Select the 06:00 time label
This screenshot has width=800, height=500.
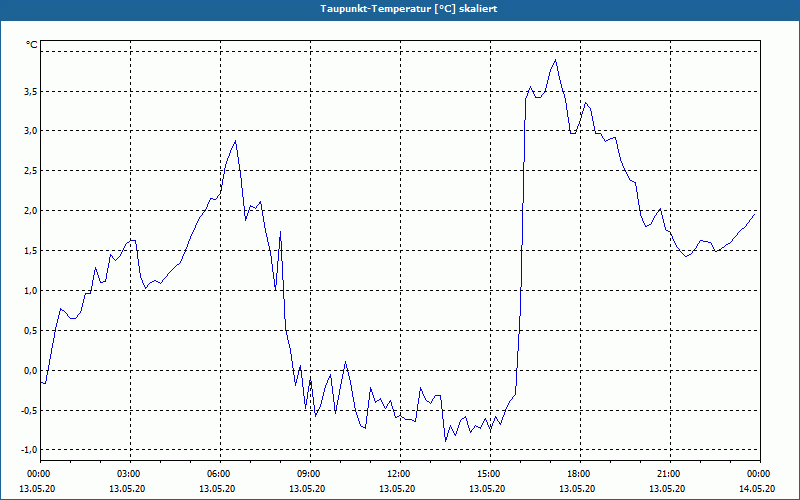pos(217,474)
